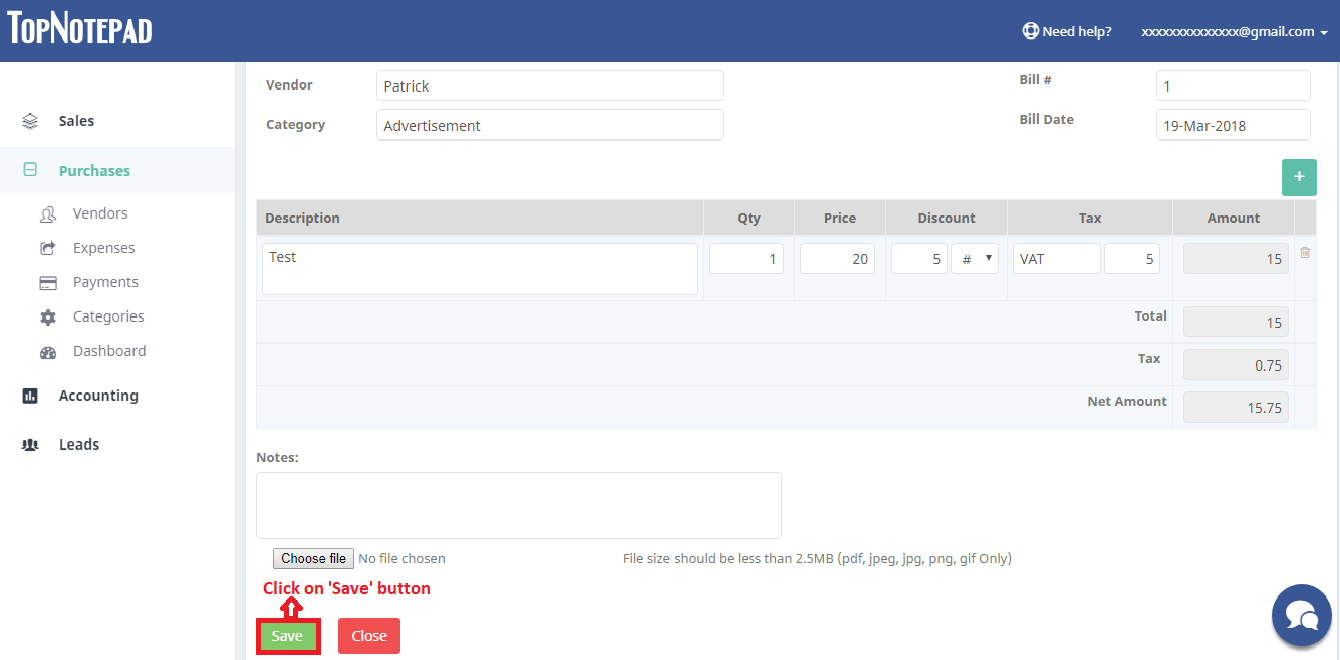Open the Sales menu

(76, 121)
